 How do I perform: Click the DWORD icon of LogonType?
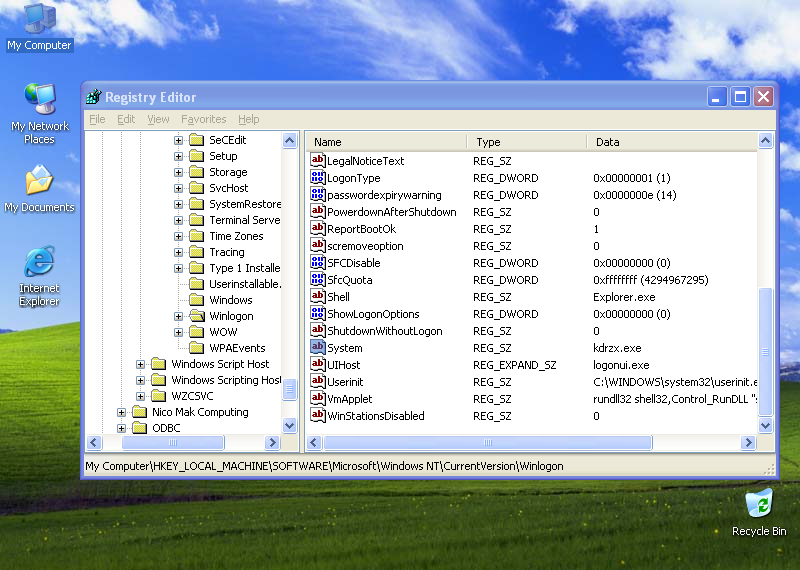coord(317,178)
